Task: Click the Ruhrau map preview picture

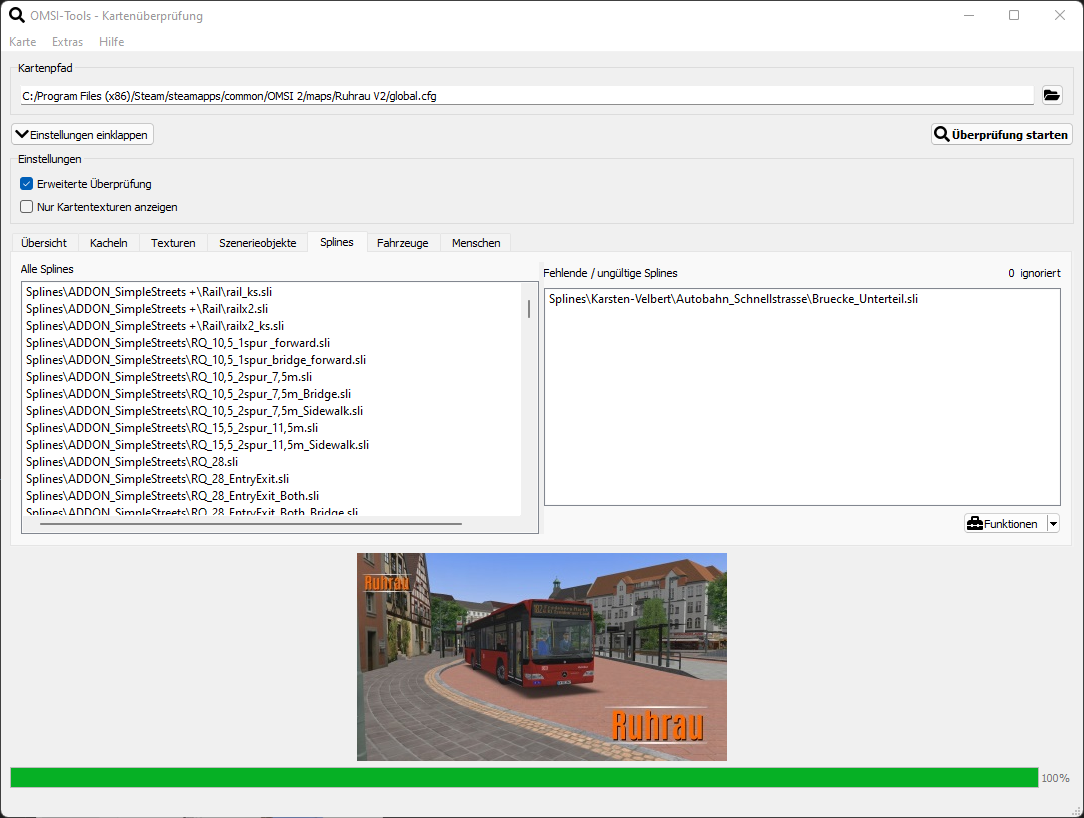Action: coord(541,657)
